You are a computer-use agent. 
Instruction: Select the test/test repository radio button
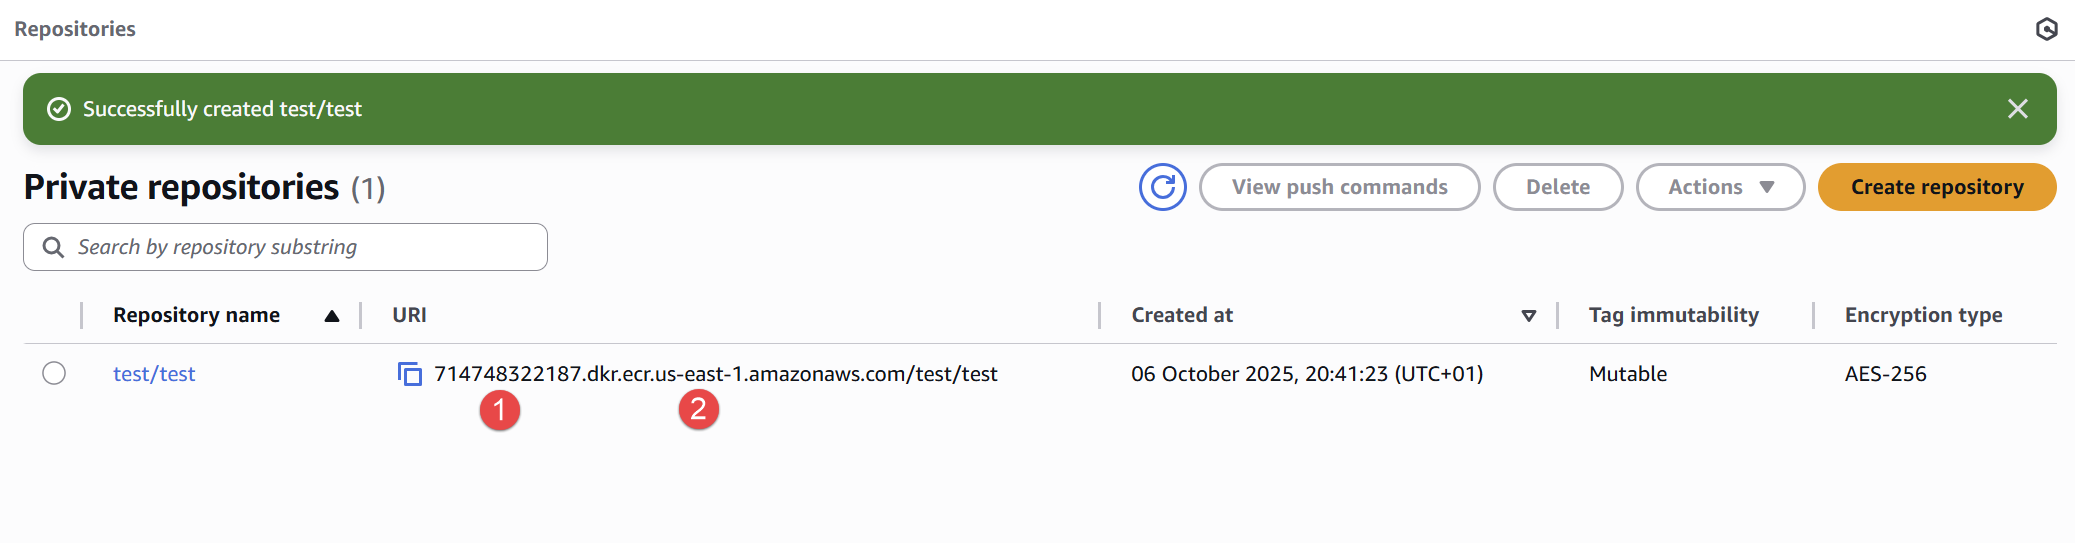tap(54, 373)
